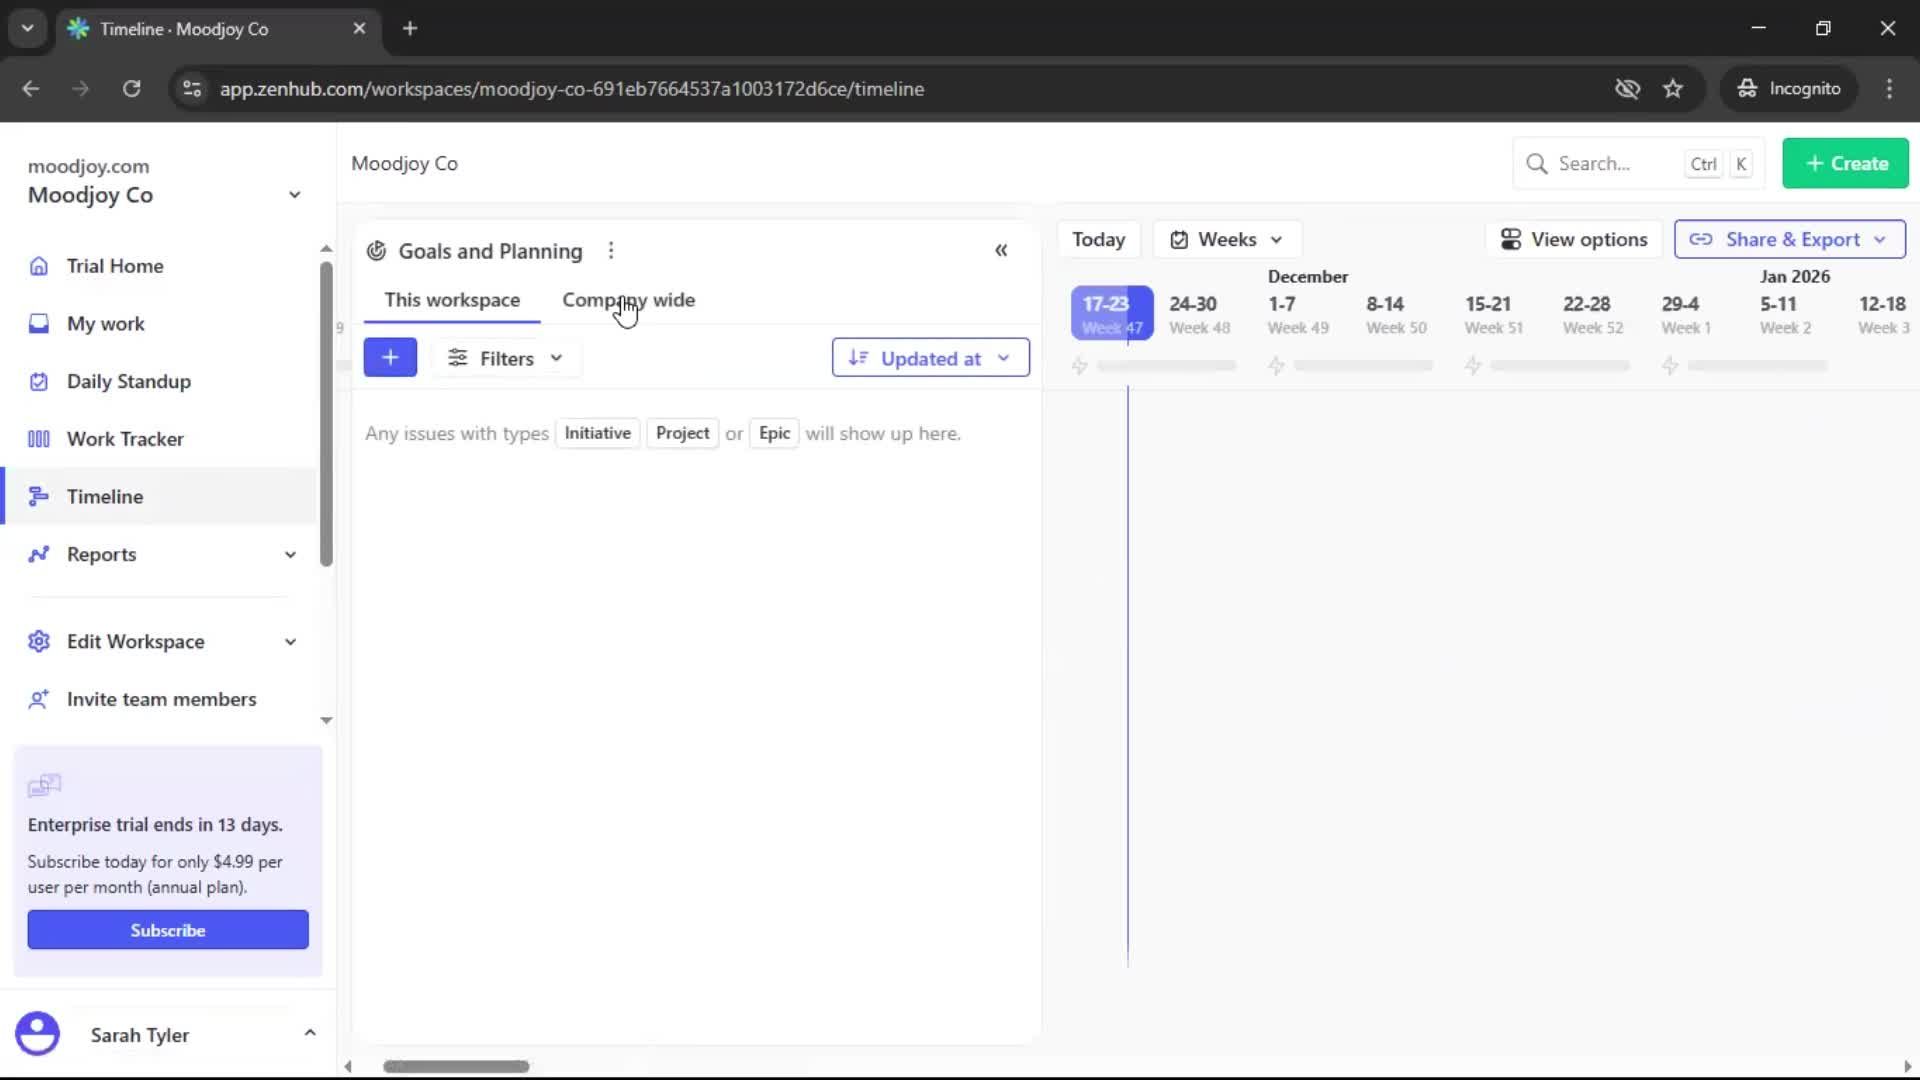Image resolution: width=1920 pixels, height=1080 pixels.
Task: Click the My work sidebar icon
Action: click(38, 323)
